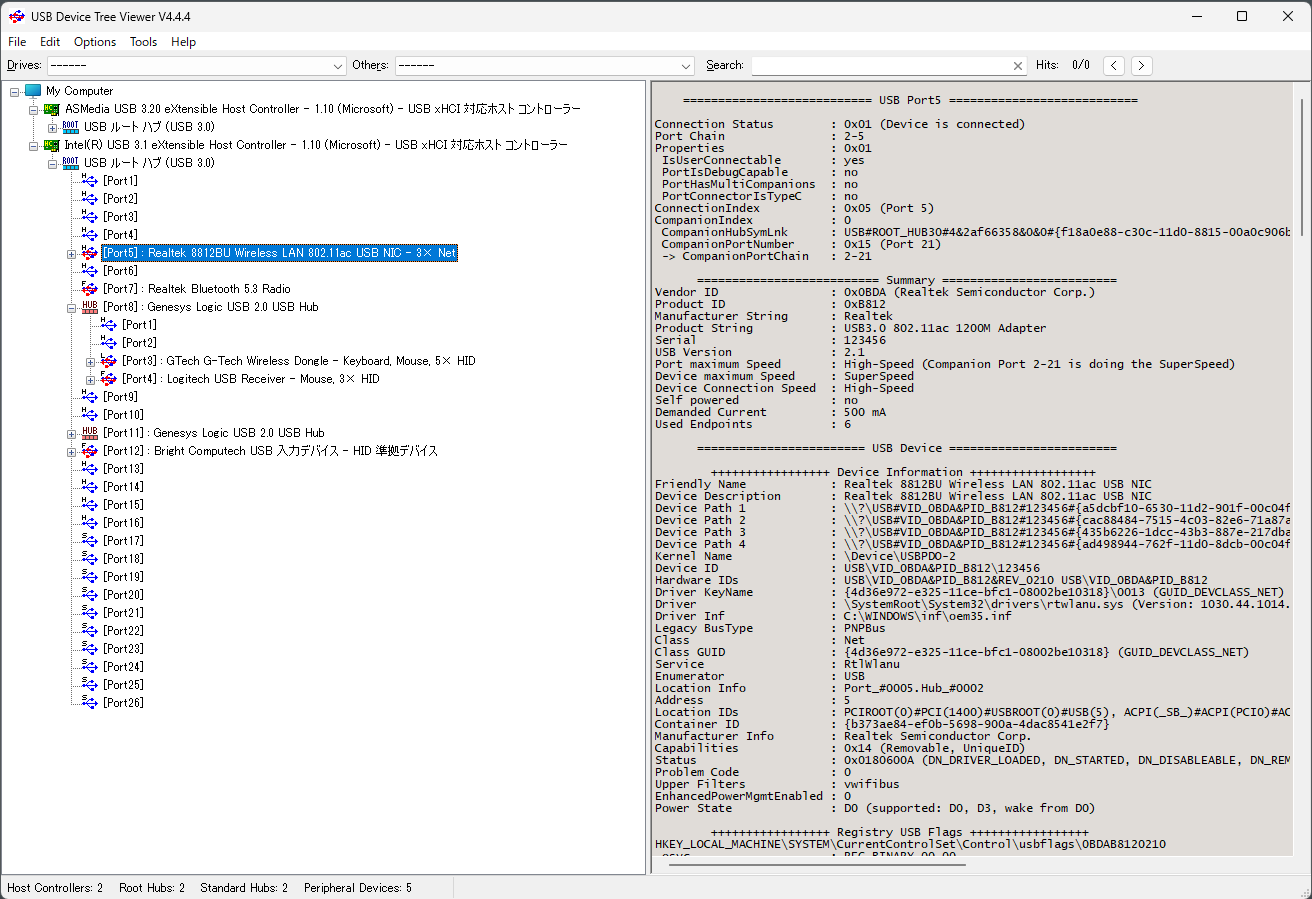Image resolution: width=1312 pixels, height=899 pixels.
Task: Click the empty Port1 icon under the Intel root hub
Action: coord(90,181)
